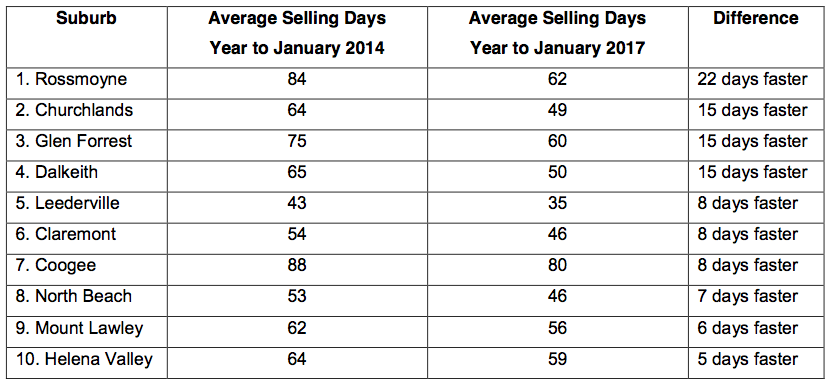The width and height of the screenshot is (831, 385).
Task: Select the Difference column header
Action: click(x=756, y=19)
